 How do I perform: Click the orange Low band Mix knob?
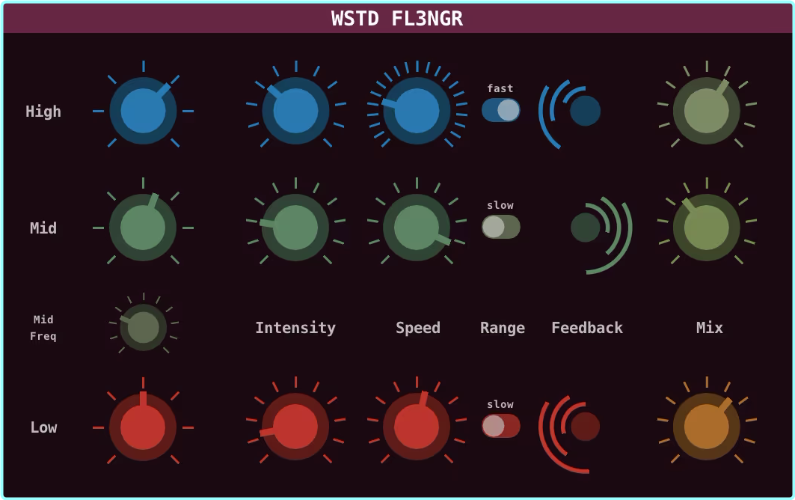coord(707,427)
